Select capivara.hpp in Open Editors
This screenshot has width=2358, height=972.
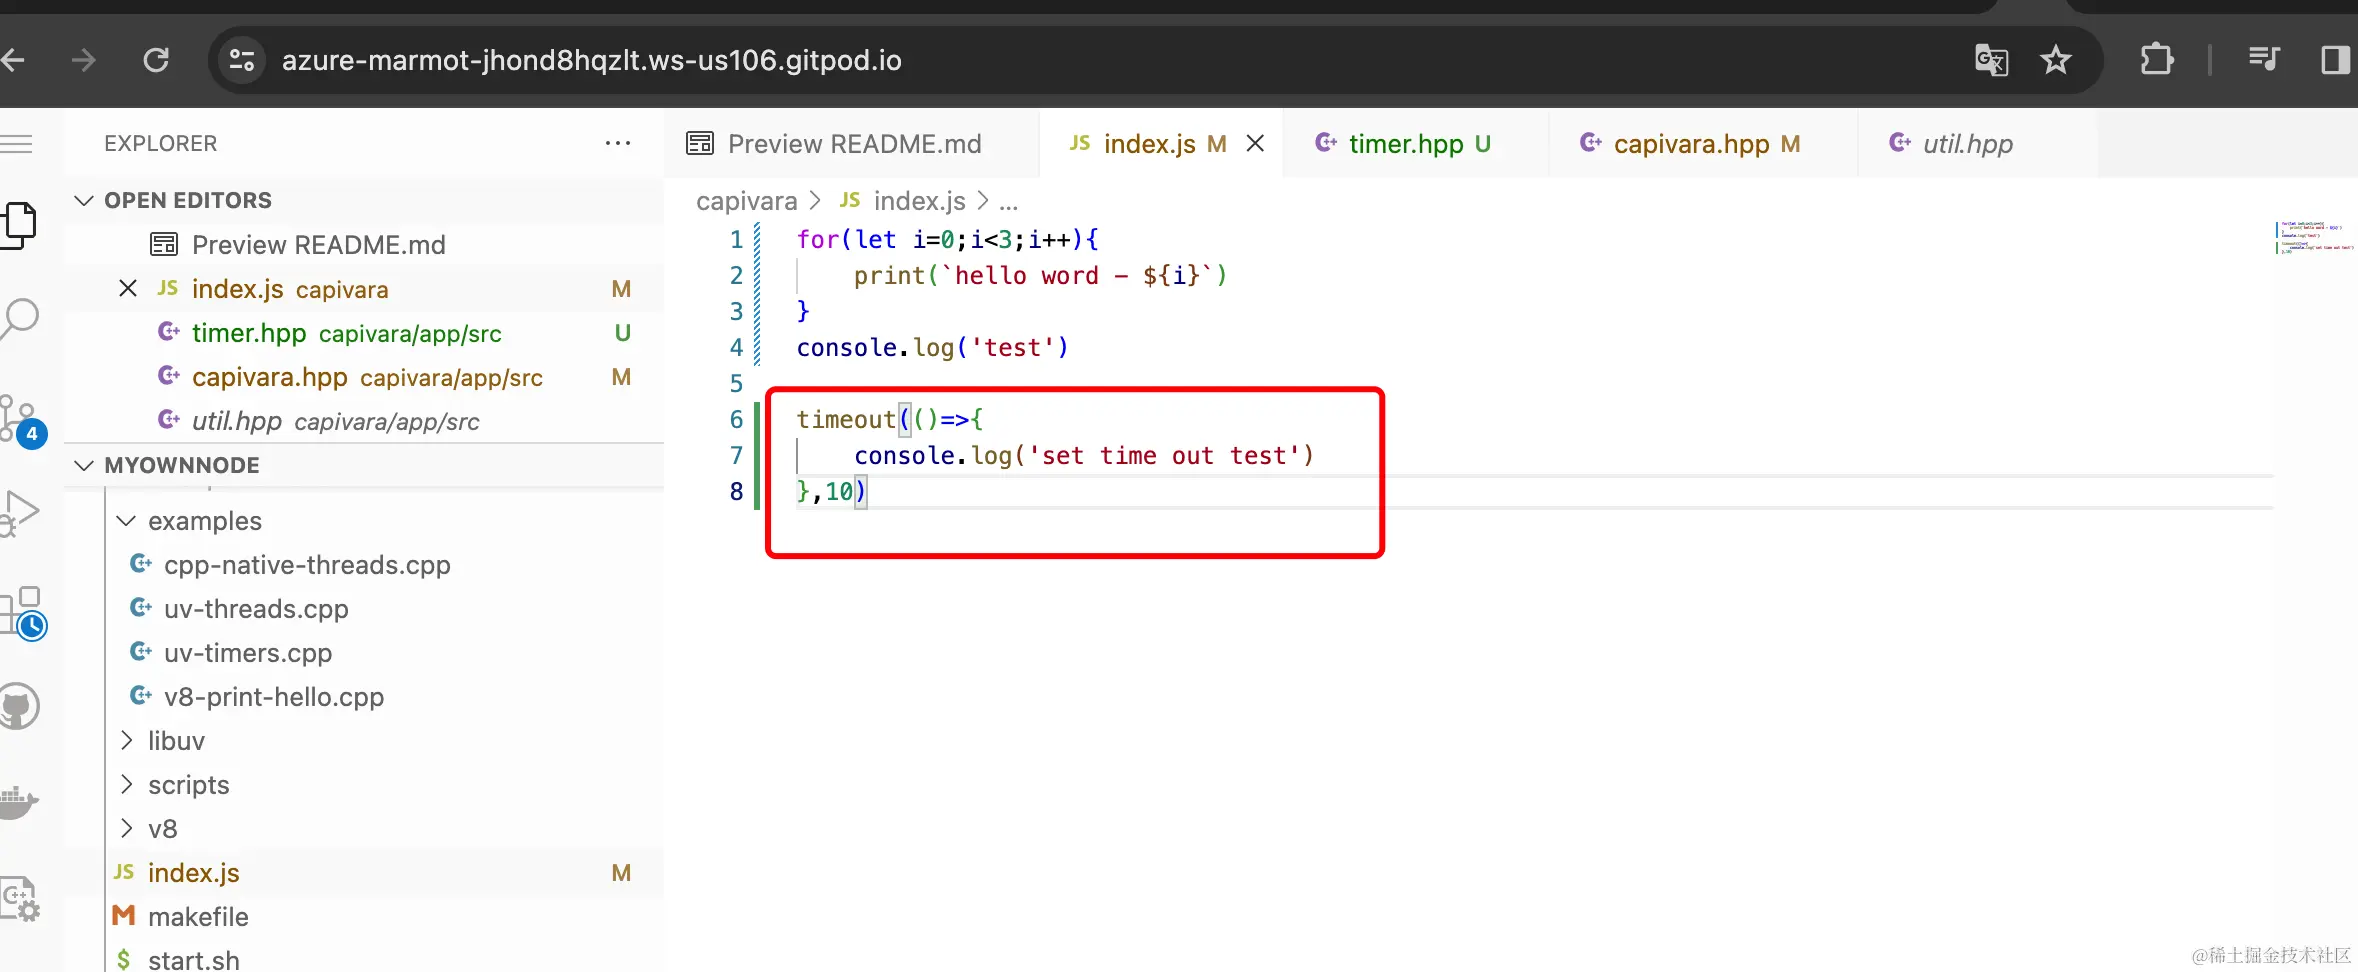[364, 377]
